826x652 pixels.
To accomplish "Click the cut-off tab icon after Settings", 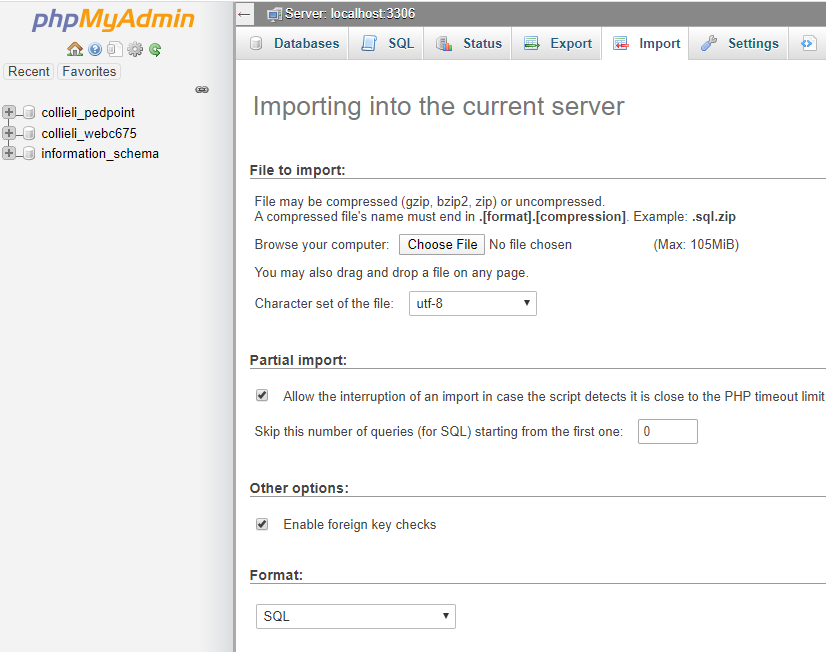I will [808, 43].
